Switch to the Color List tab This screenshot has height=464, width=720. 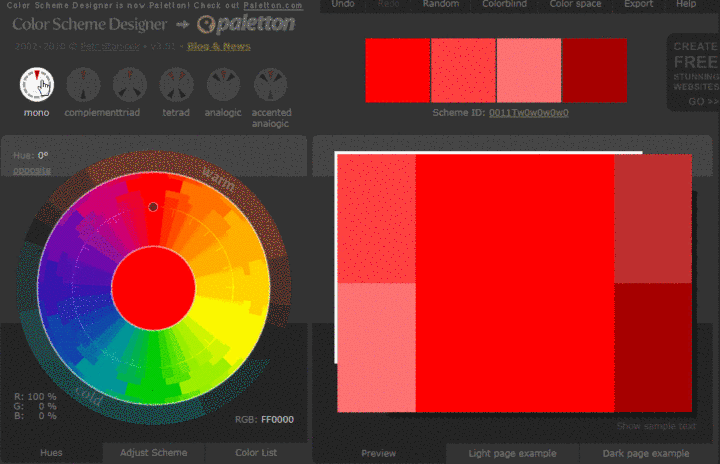(256, 453)
